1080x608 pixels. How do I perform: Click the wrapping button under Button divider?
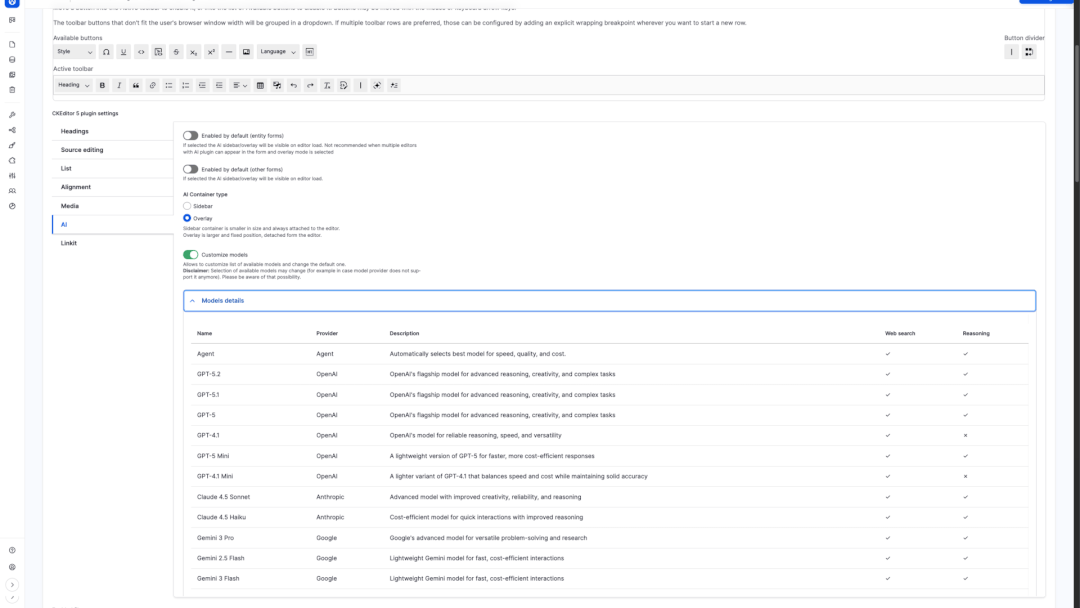(1029, 52)
